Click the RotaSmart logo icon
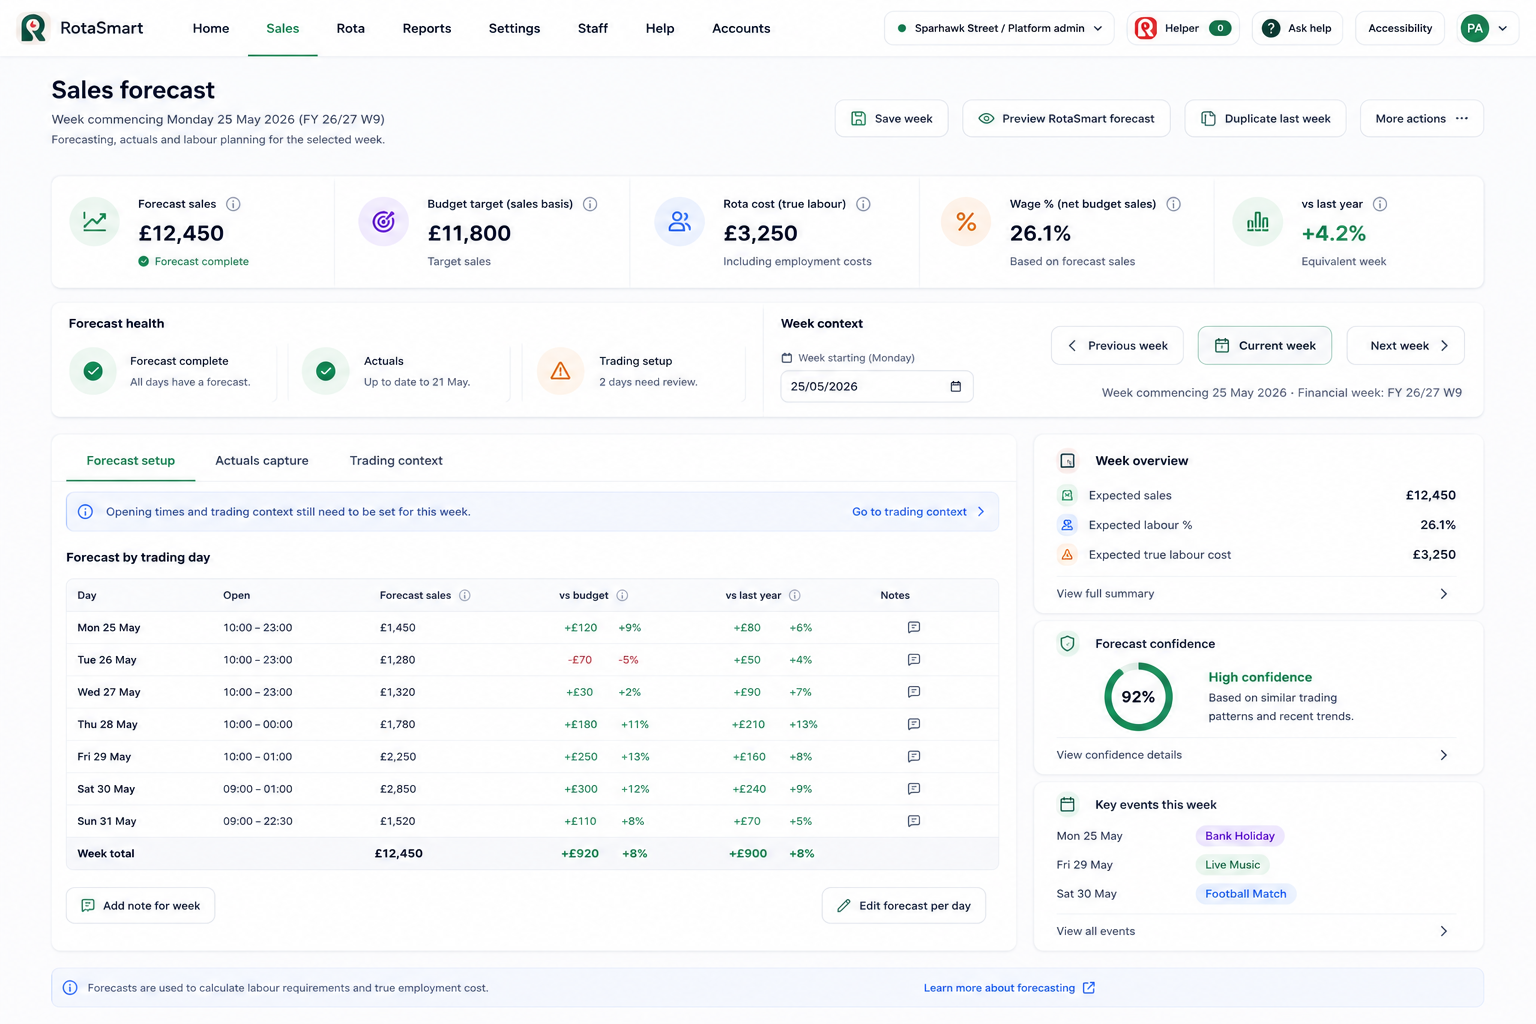 coord(34,28)
